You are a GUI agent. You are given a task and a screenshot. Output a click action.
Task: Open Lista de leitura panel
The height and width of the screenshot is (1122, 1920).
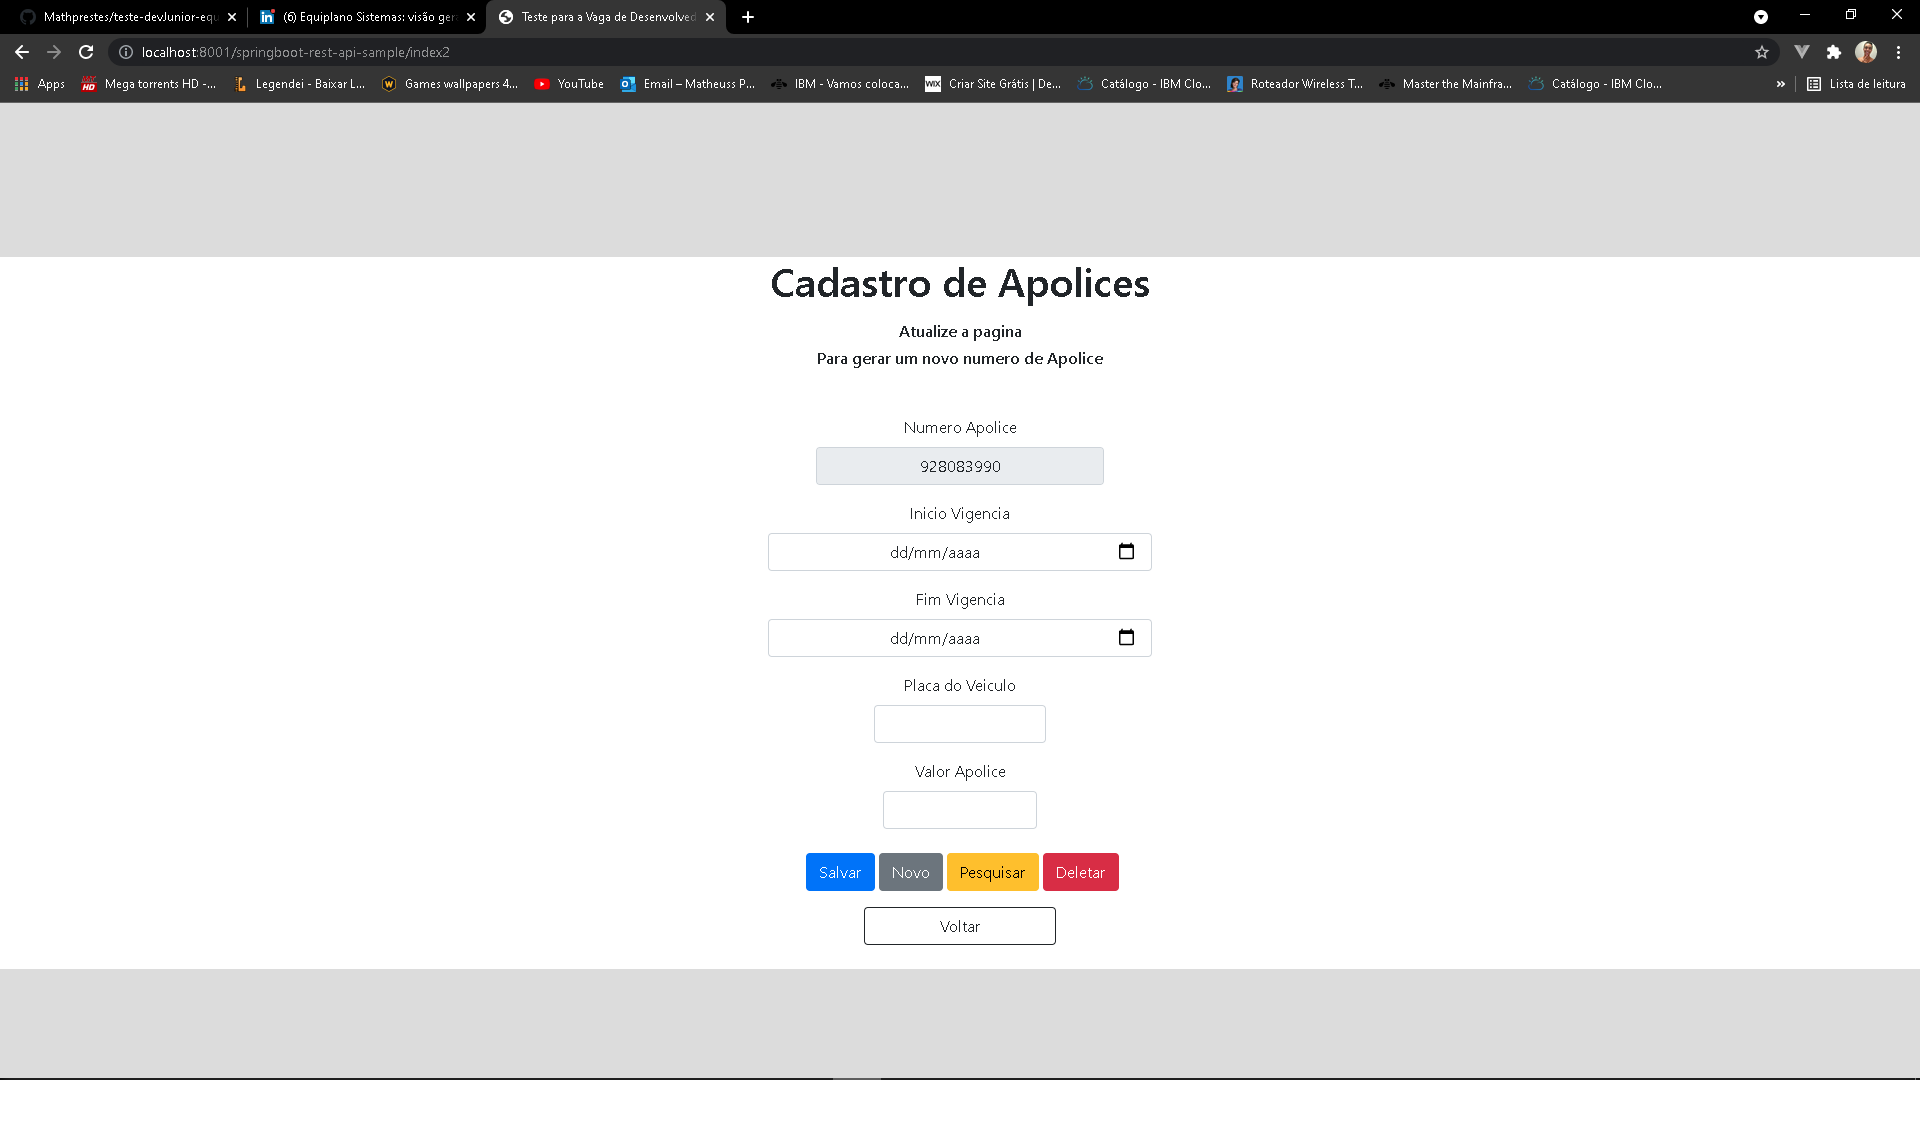(x=1856, y=84)
